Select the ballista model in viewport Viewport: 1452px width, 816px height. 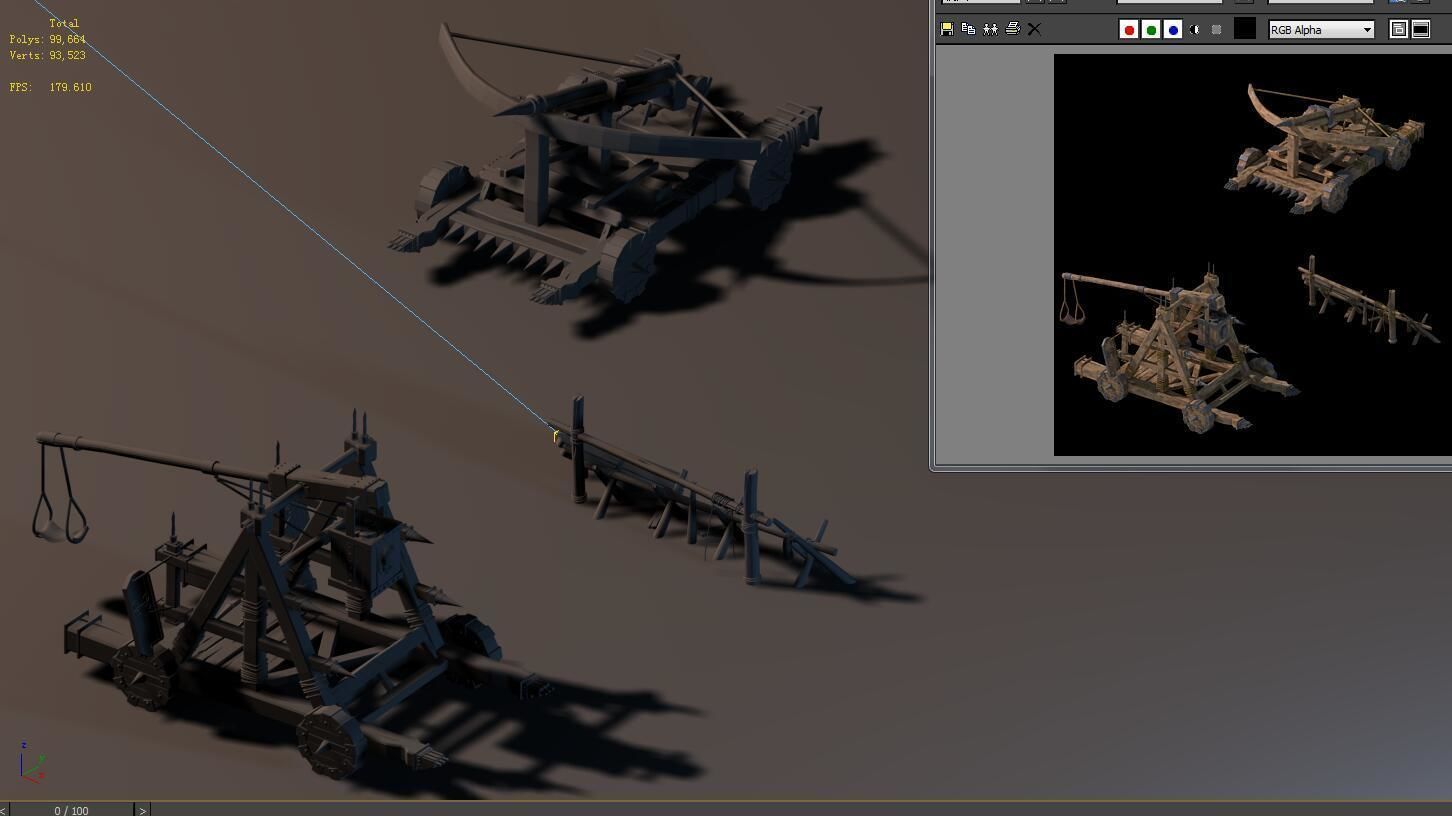click(x=605, y=165)
